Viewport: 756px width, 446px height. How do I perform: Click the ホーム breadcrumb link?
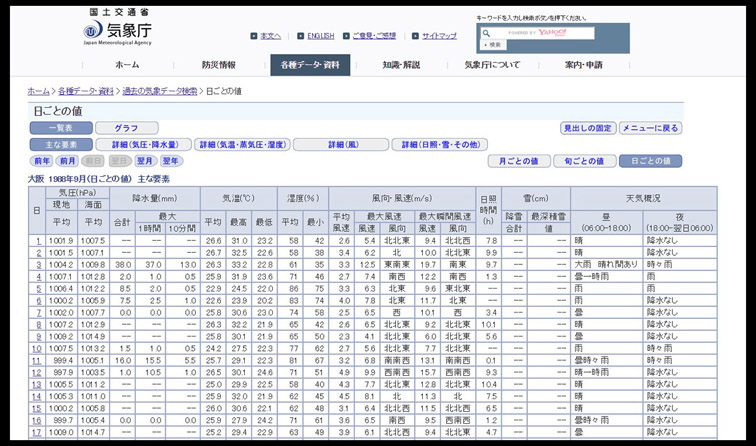39,91
